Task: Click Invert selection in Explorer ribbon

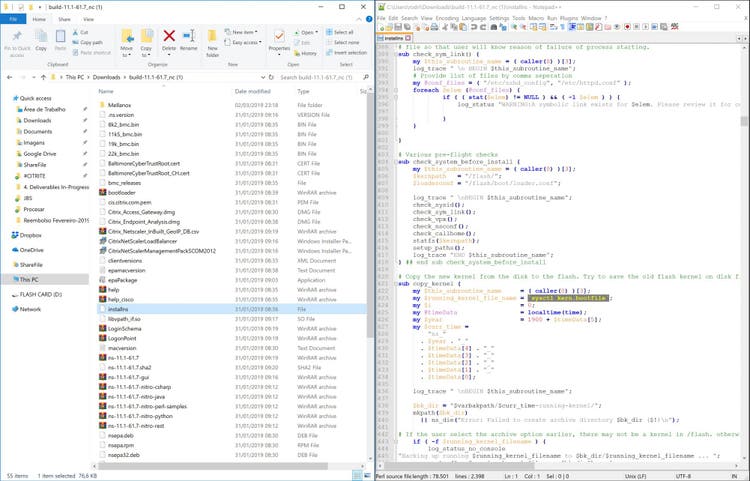Action: tap(347, 53)
